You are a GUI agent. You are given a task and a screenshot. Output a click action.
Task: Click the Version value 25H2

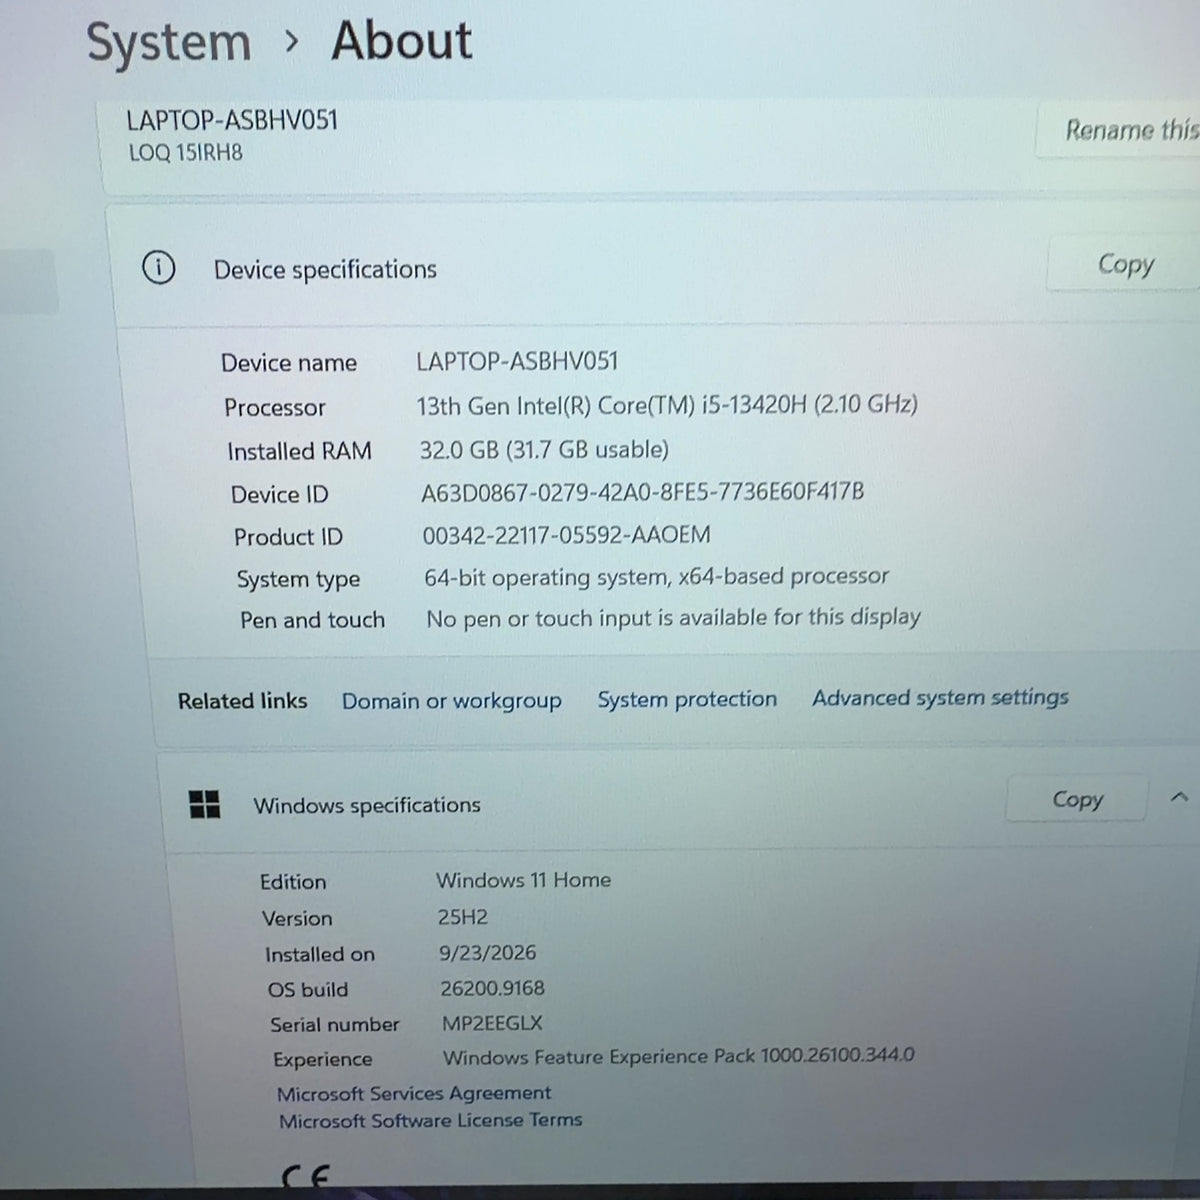click(x=462, y=916)
